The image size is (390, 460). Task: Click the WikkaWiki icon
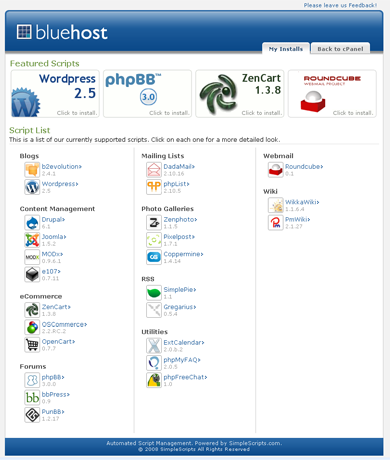click(x=276, y=205)
